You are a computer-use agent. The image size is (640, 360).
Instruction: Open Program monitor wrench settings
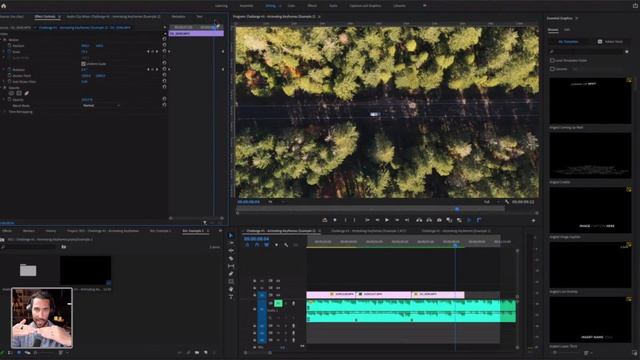(x=507, y=202)
